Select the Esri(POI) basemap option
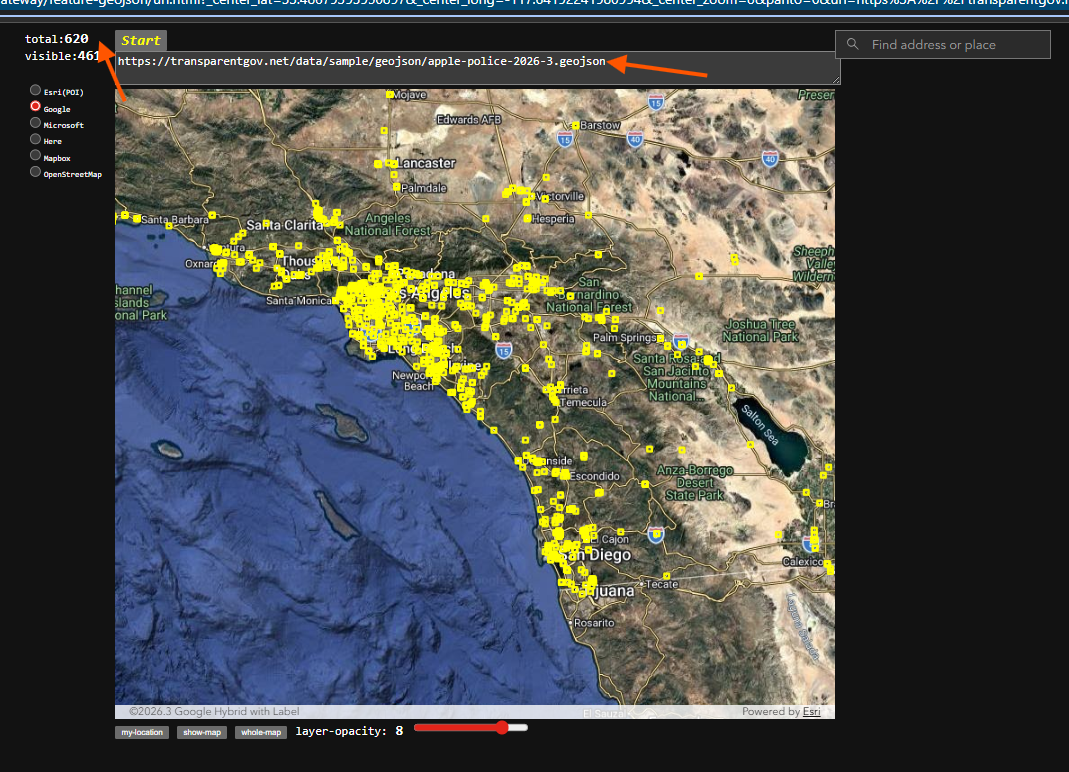The height and width of the screenshot is (772, 1069). click(36, 90)
